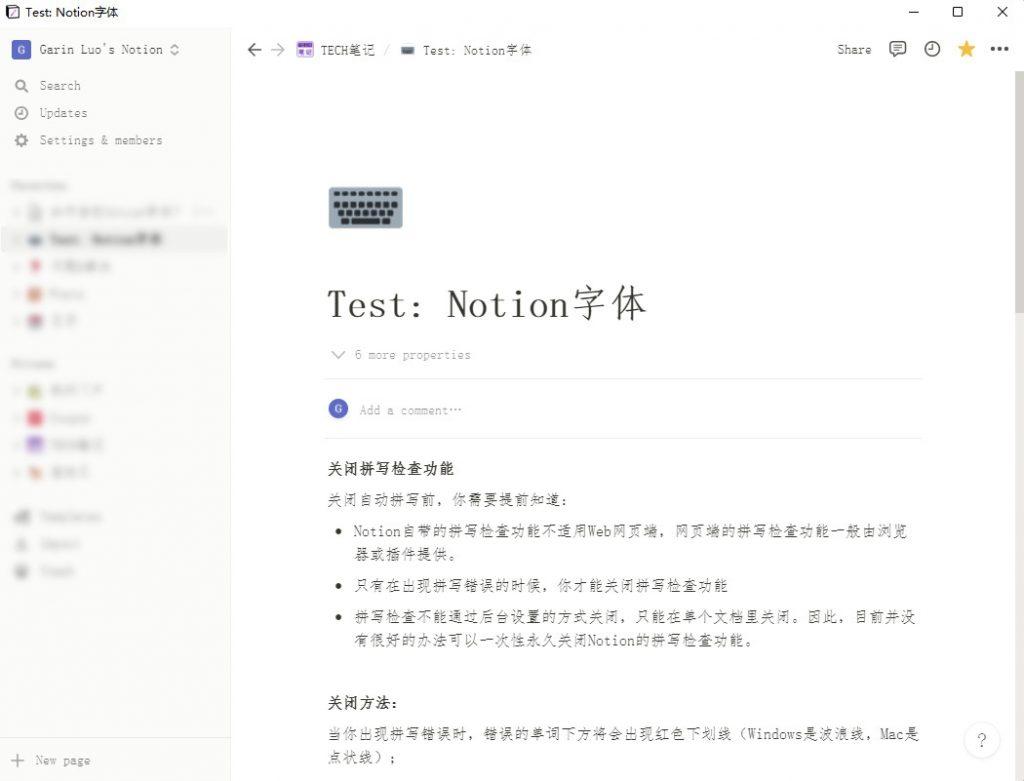This screenshot has width=1024, height=781.
Task: Navigate forward with the right arrow
Action: (x=278, y=49)
